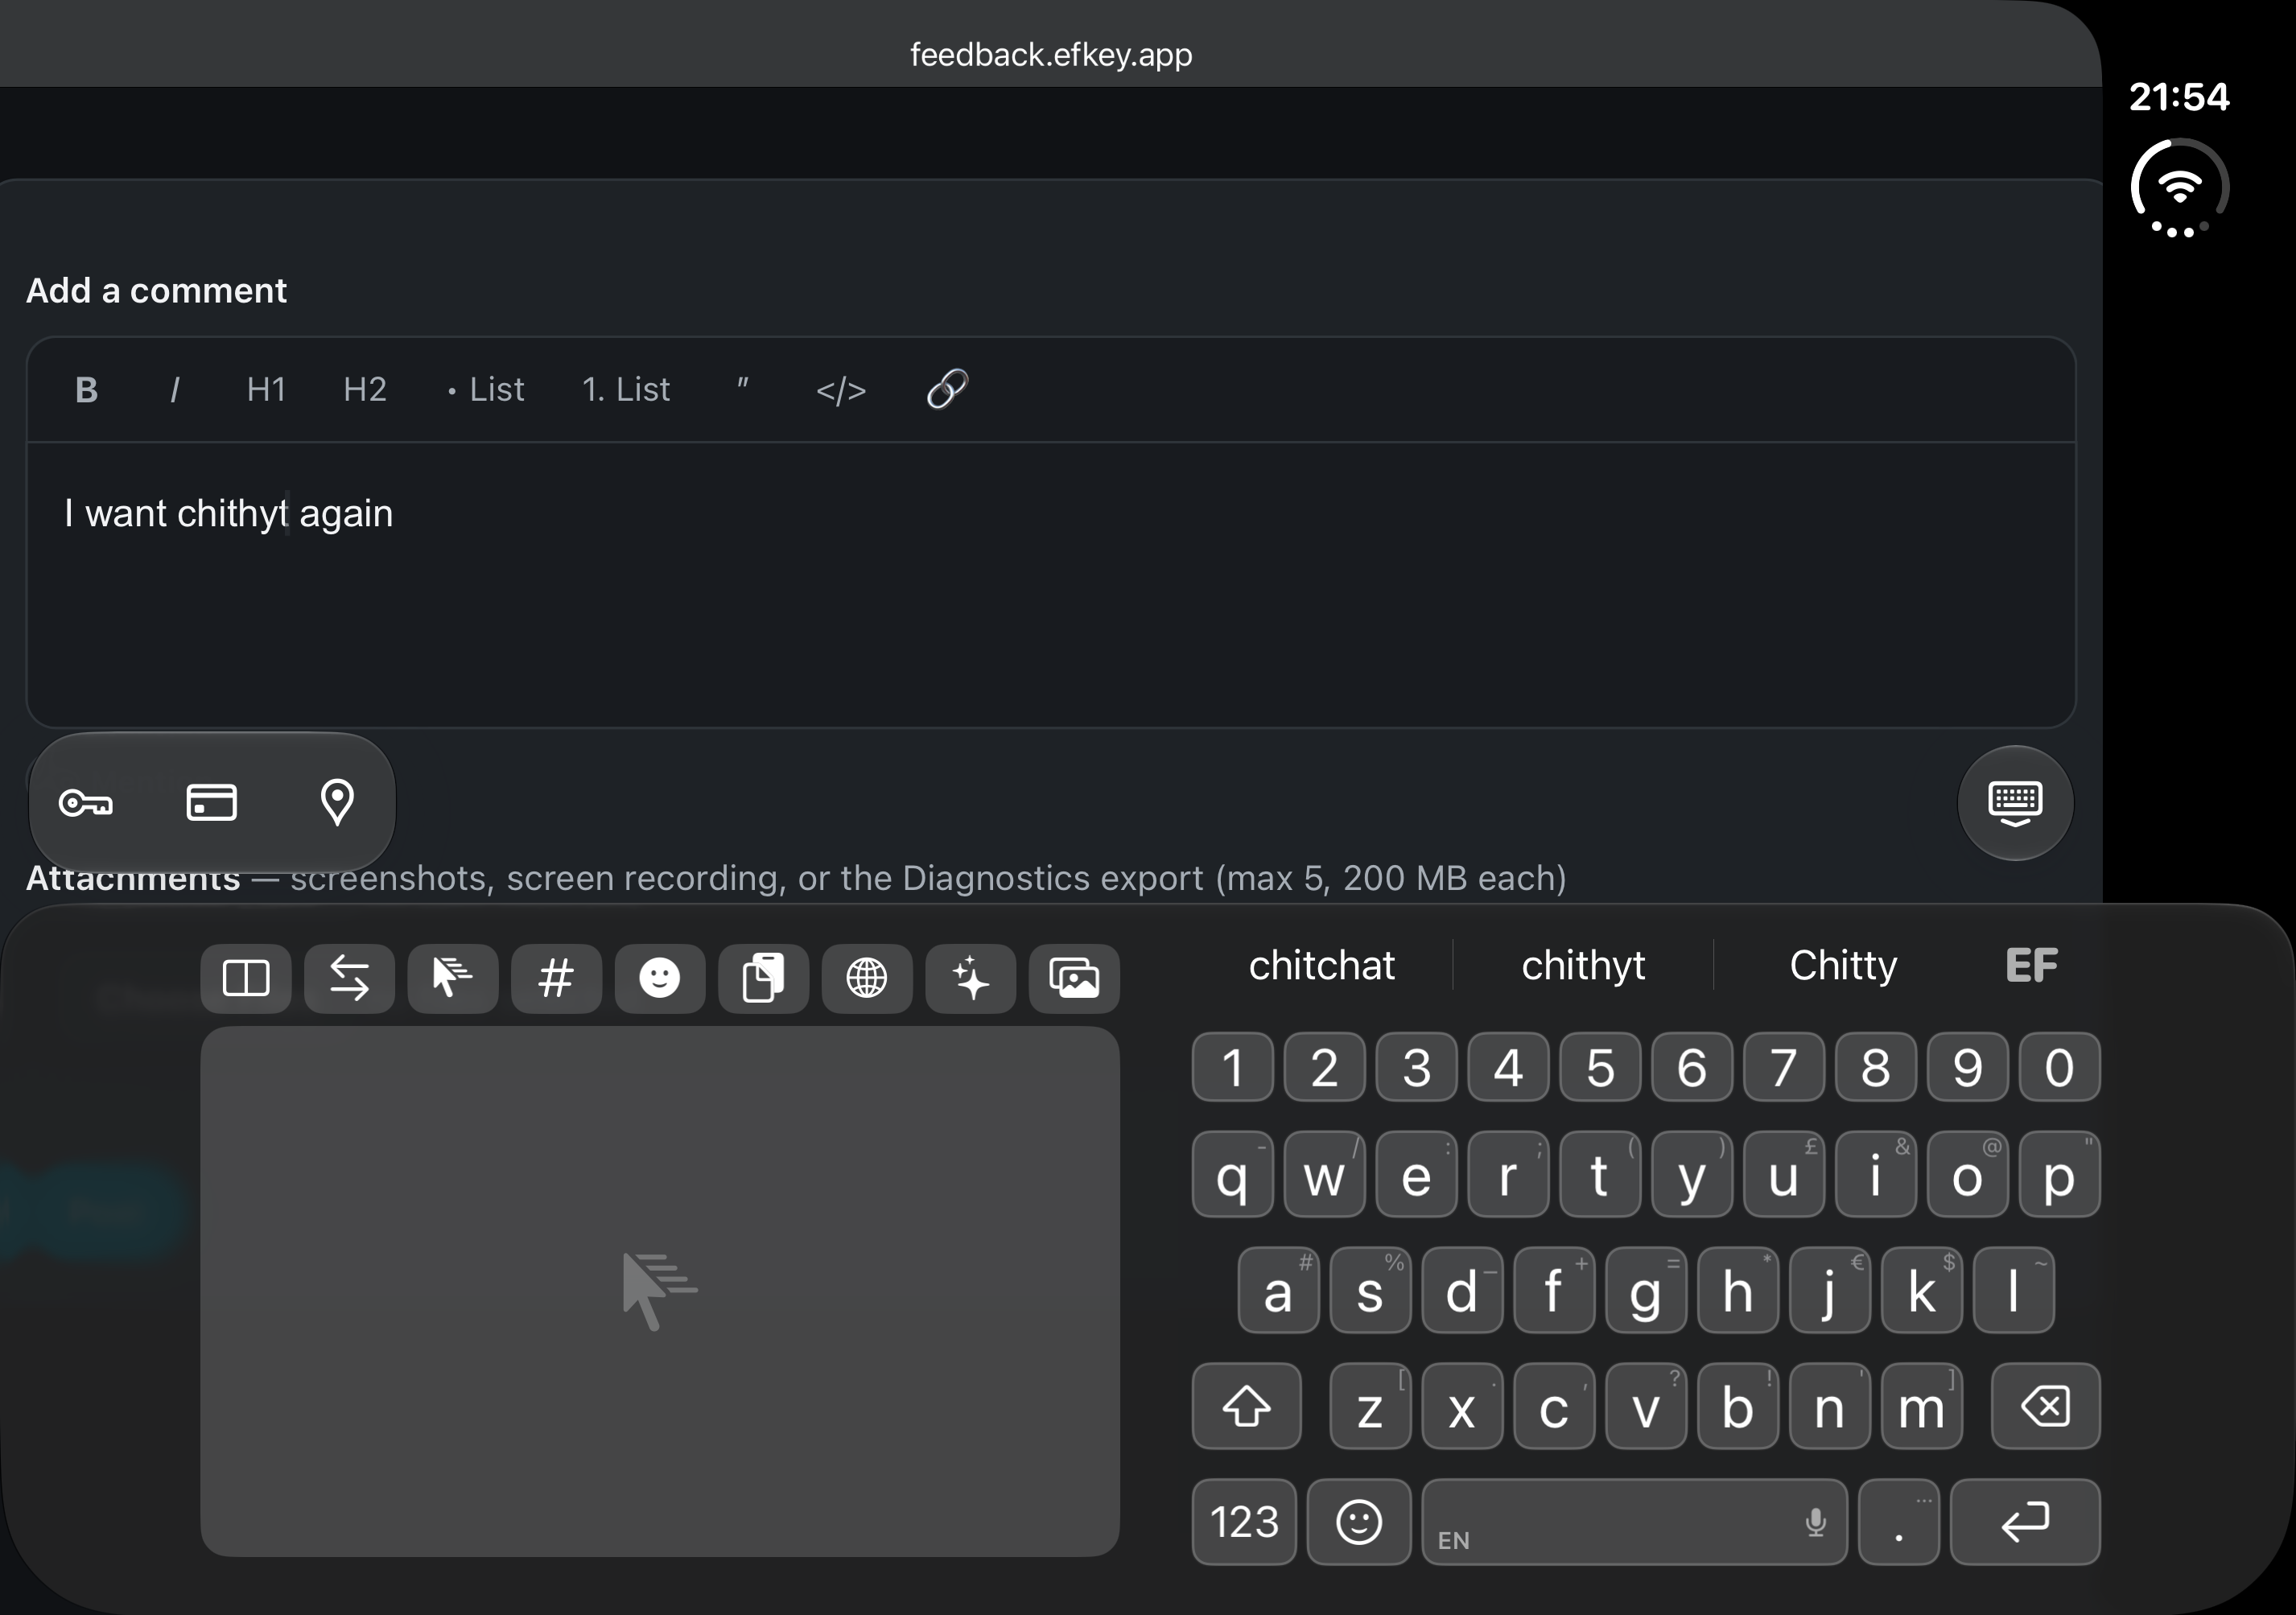Open passwords autofill key icon
The image size is (2296, 1615).
[x=86, y=802]
